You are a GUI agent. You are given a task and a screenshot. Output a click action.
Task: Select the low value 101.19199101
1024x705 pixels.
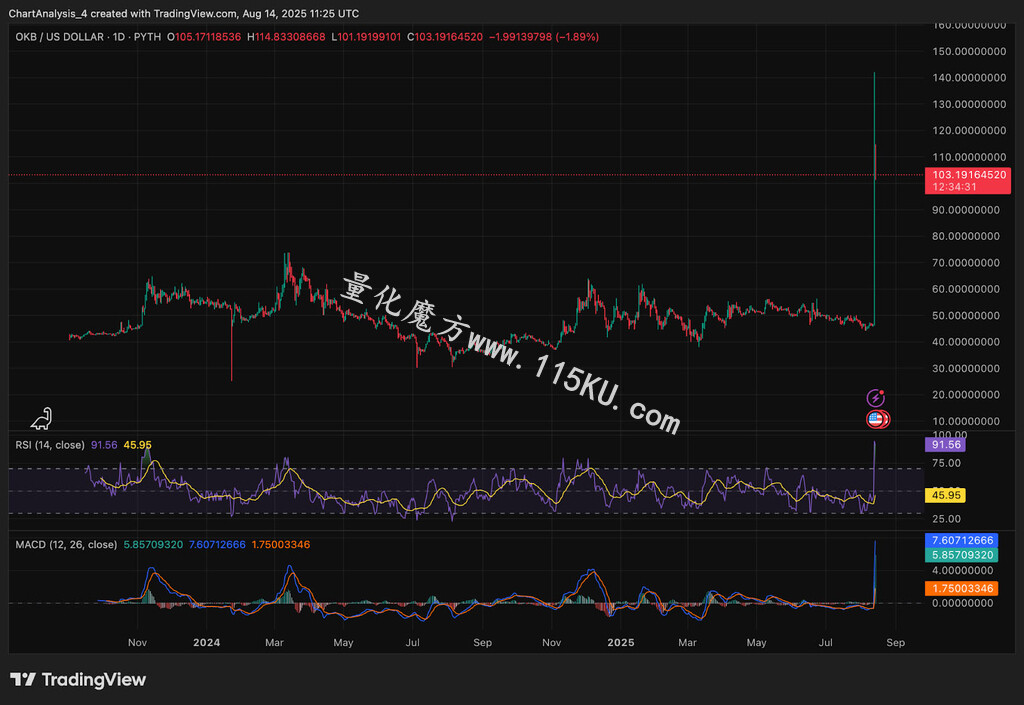369,37
